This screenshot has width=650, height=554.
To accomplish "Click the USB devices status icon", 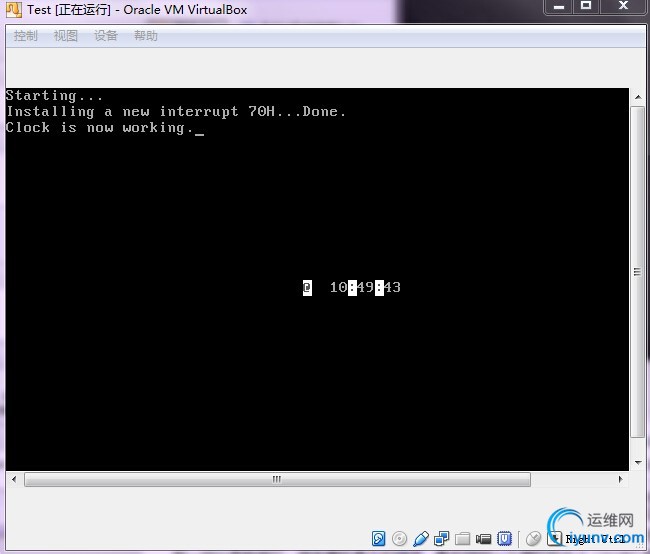I will click(420, 538).
